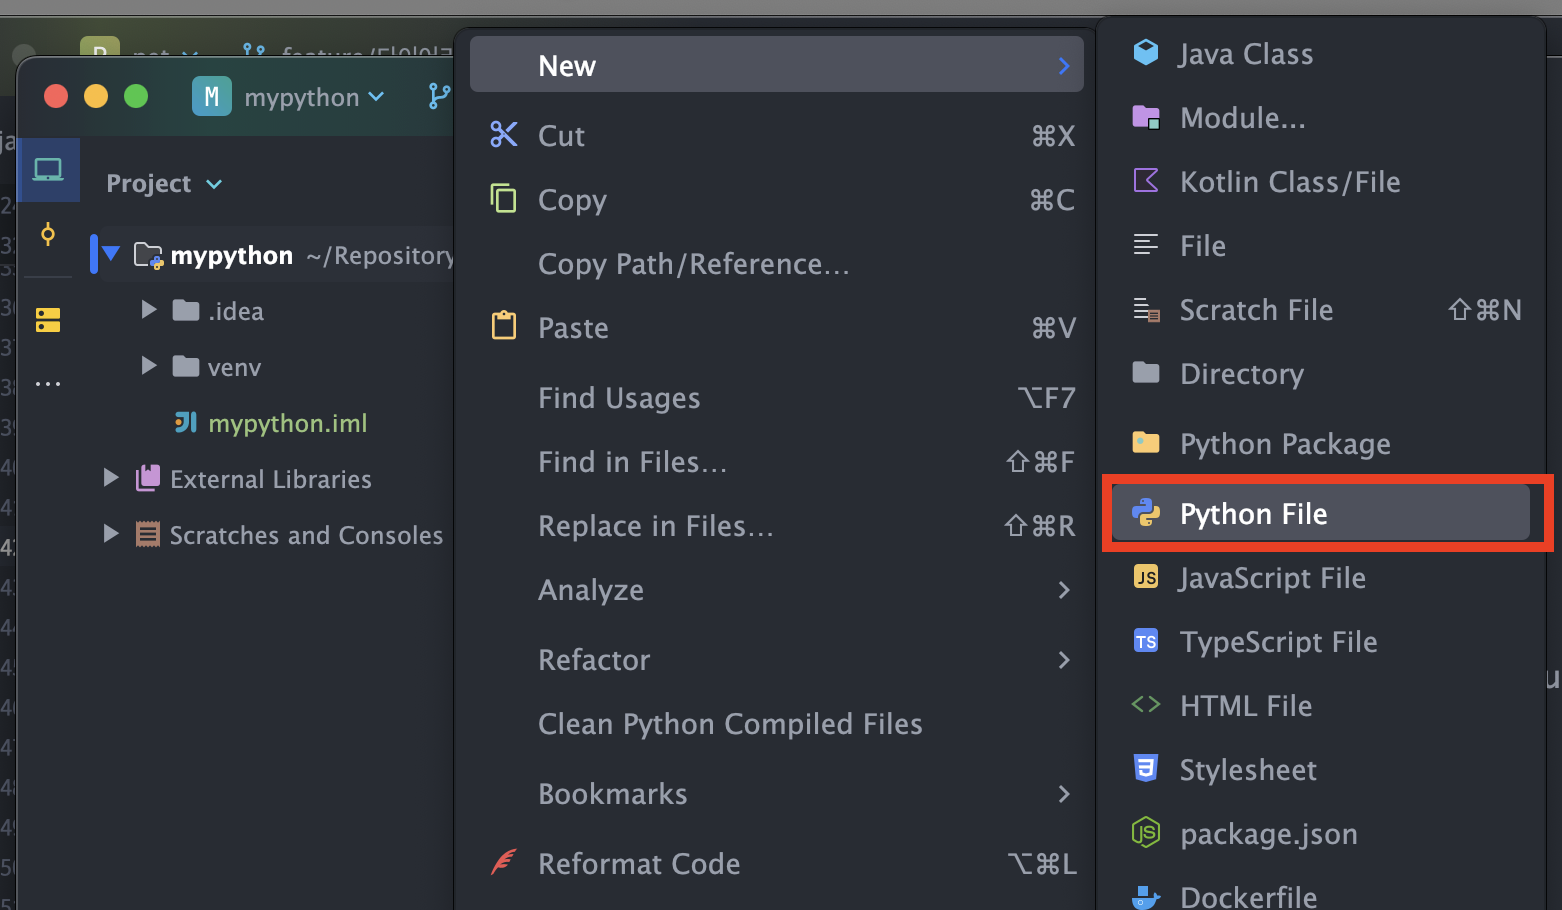Select the .idea folder label
The image size is (1562, 910).
coord(236,311)
